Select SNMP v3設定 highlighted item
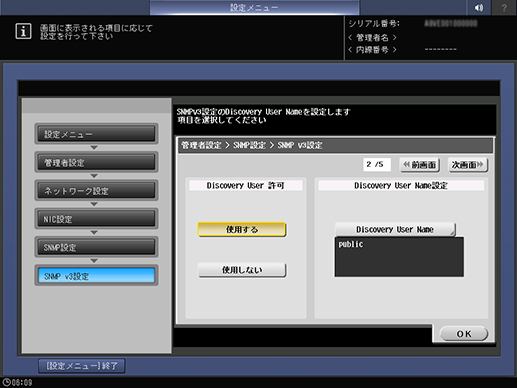The width and height of the screenshot is (517, 388). [x=96, y=276]
